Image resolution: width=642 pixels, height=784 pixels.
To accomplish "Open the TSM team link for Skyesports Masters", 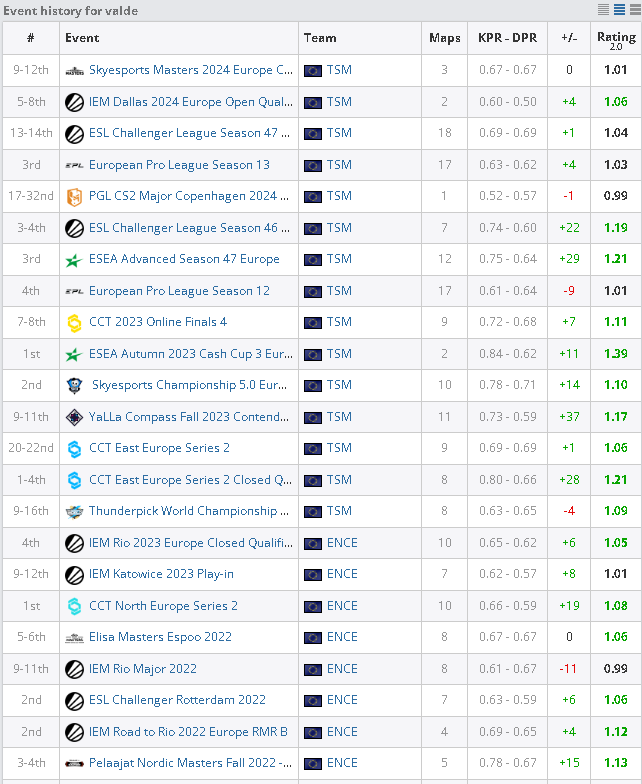I will click(x=339, y=70).
